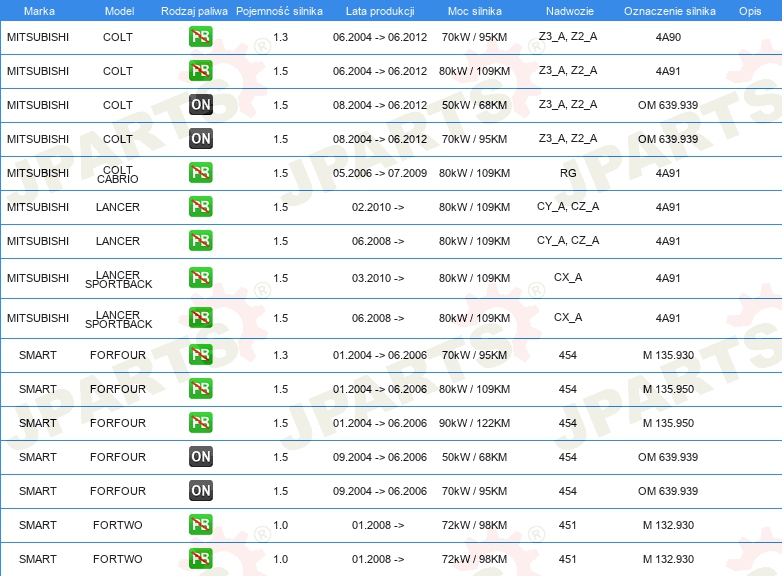
Task: Click the PB icon for LANCER SPORTBACK 03.2010
Action: (200, 277)
